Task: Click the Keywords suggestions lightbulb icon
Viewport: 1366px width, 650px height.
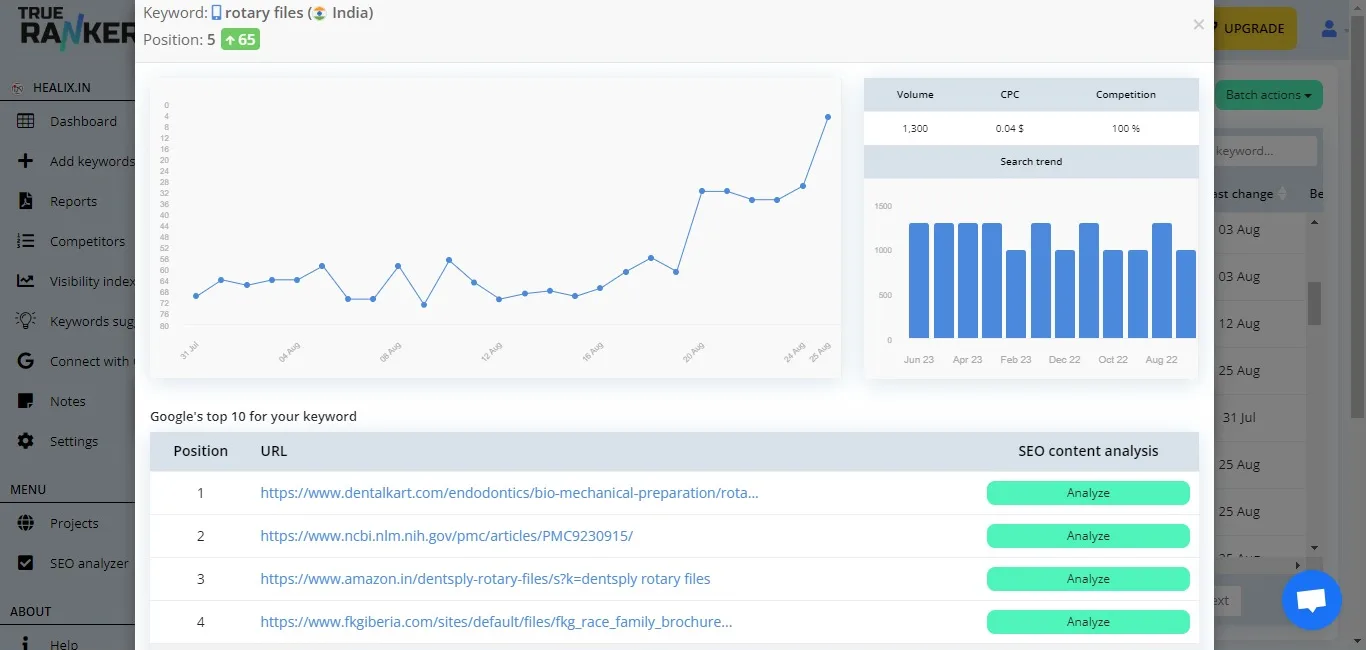Action: pos(26,321)
